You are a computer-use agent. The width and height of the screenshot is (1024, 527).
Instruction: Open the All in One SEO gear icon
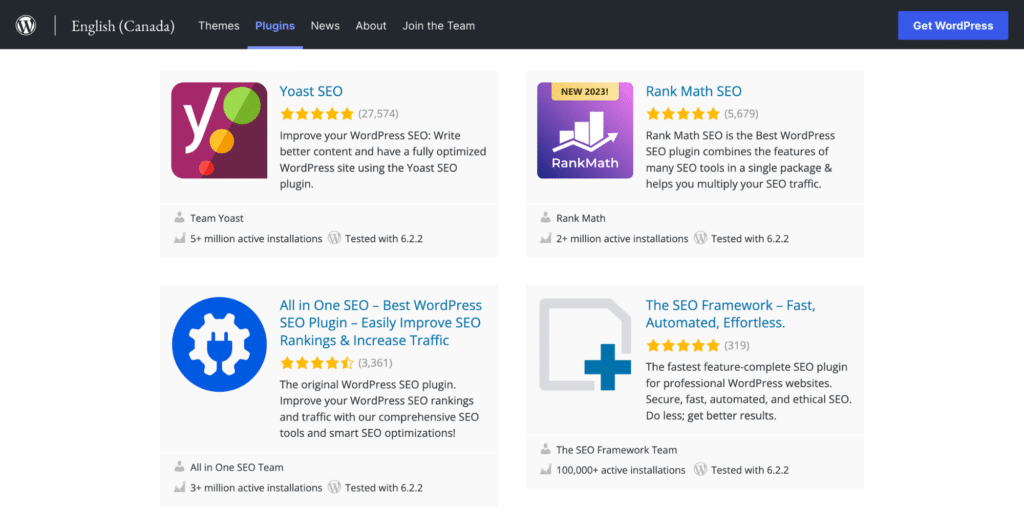click(x=219, y=344)
